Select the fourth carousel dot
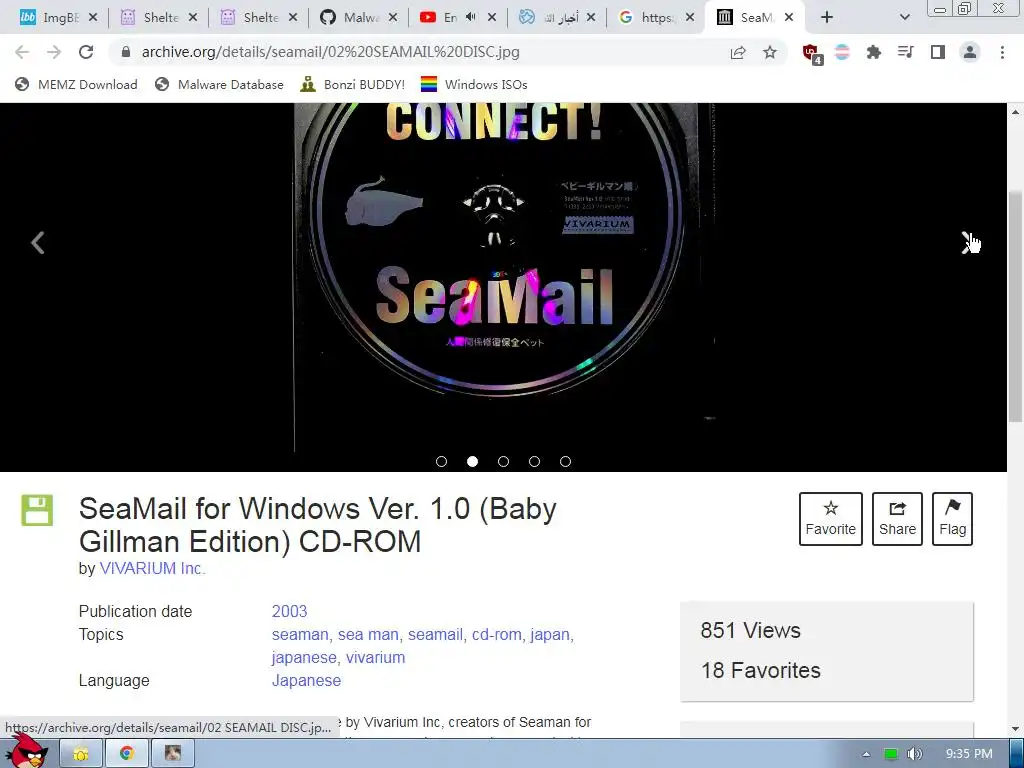The height and width of the screenshot is (768, 1024). pyautogui.click(x=534, y=462)
